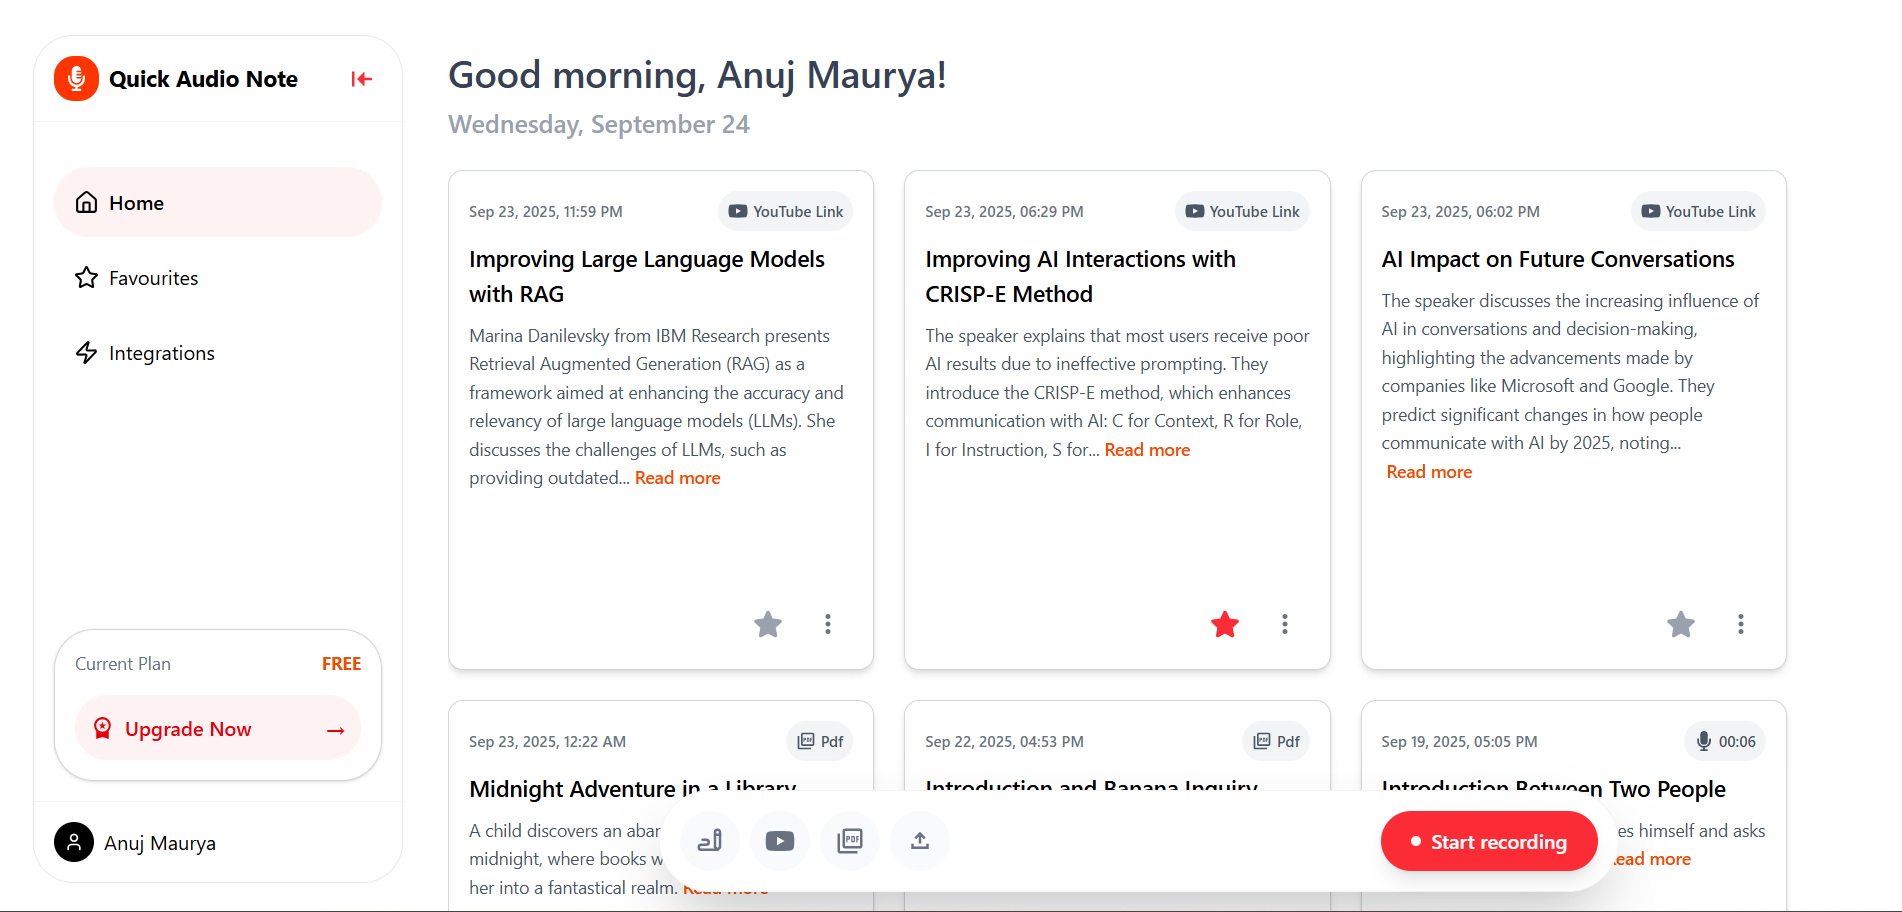Select the PDF import tool in the bottom toolbar

tap(850, 841)
